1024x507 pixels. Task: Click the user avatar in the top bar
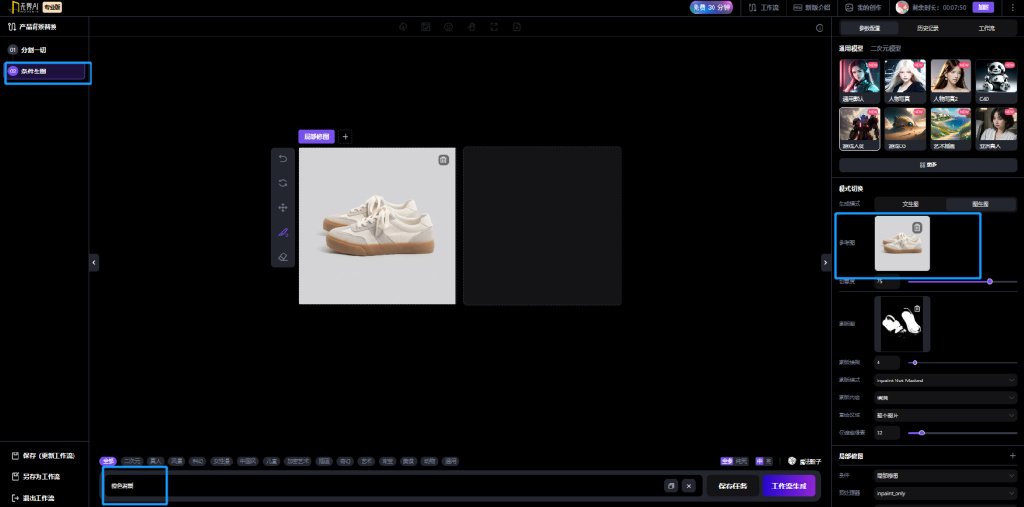[902, 8]
